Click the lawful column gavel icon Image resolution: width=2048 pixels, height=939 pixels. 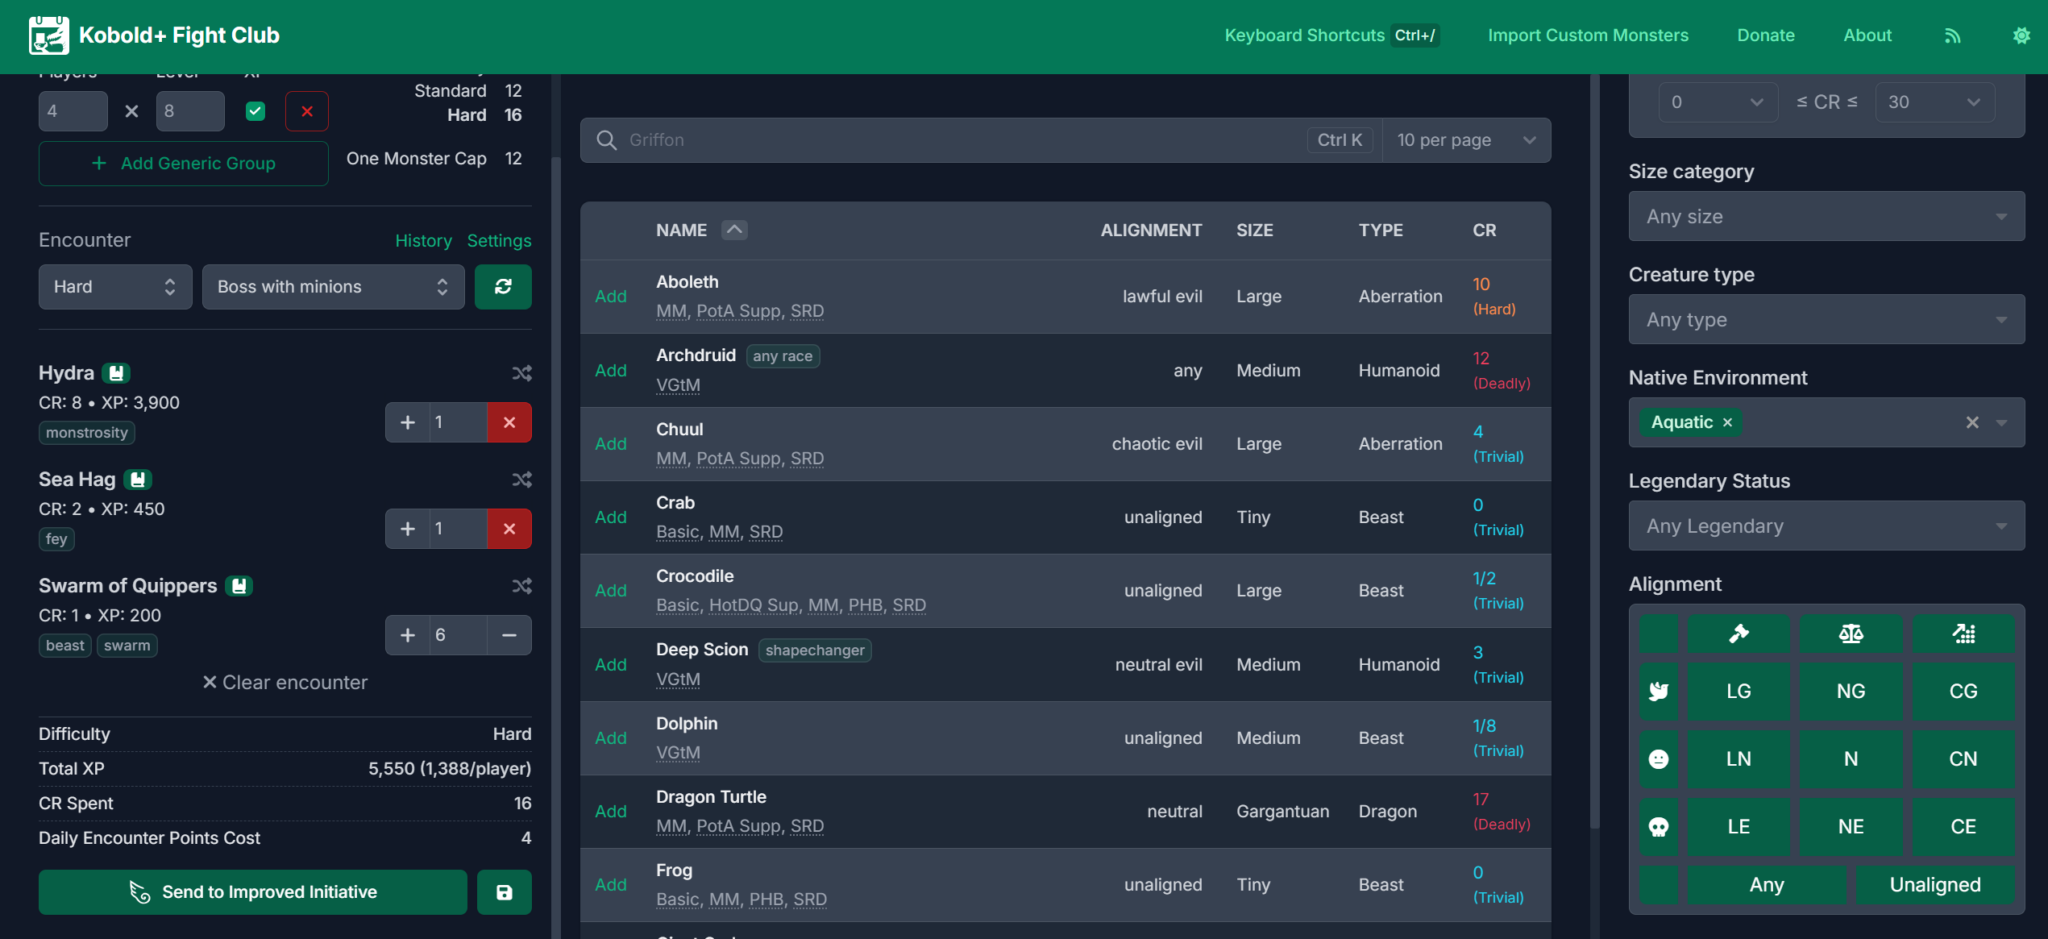click(1738, 634)
